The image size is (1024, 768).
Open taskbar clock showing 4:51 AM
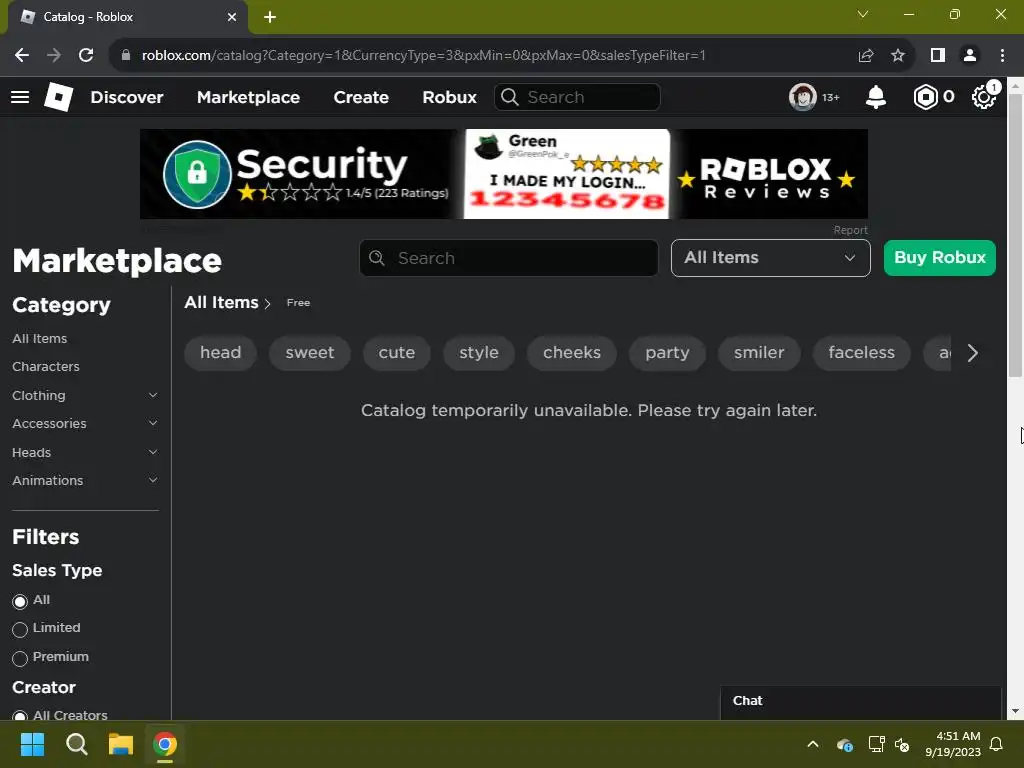pos(953,744)
